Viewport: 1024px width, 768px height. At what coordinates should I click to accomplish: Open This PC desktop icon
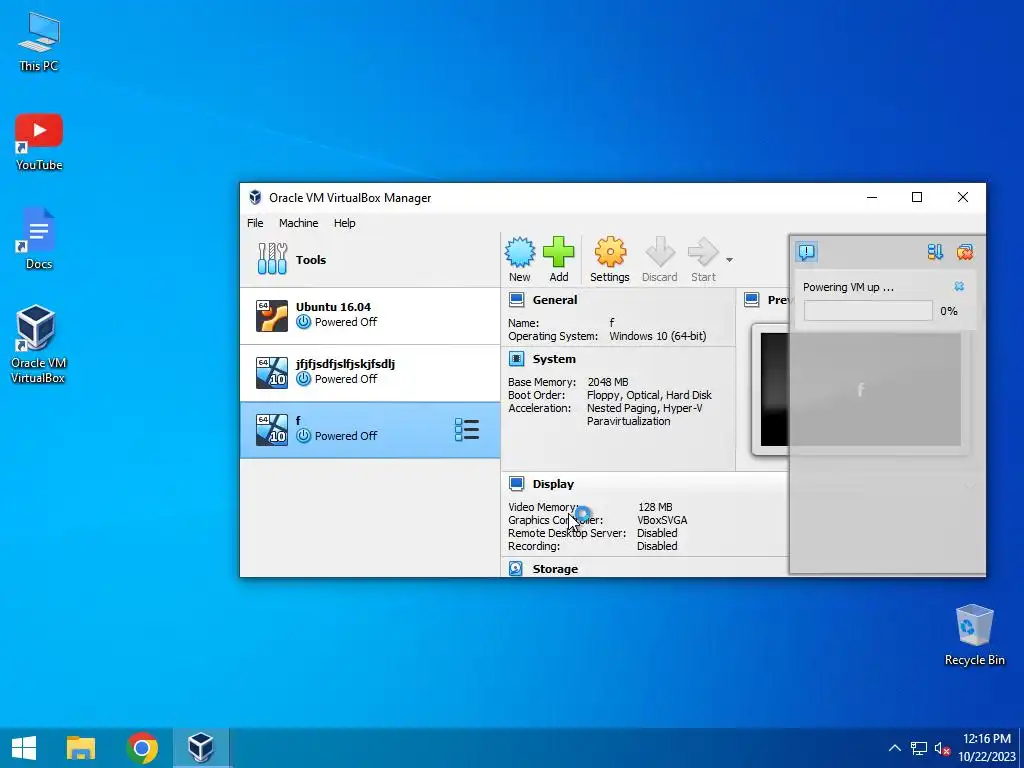click(x=39, y=42)
